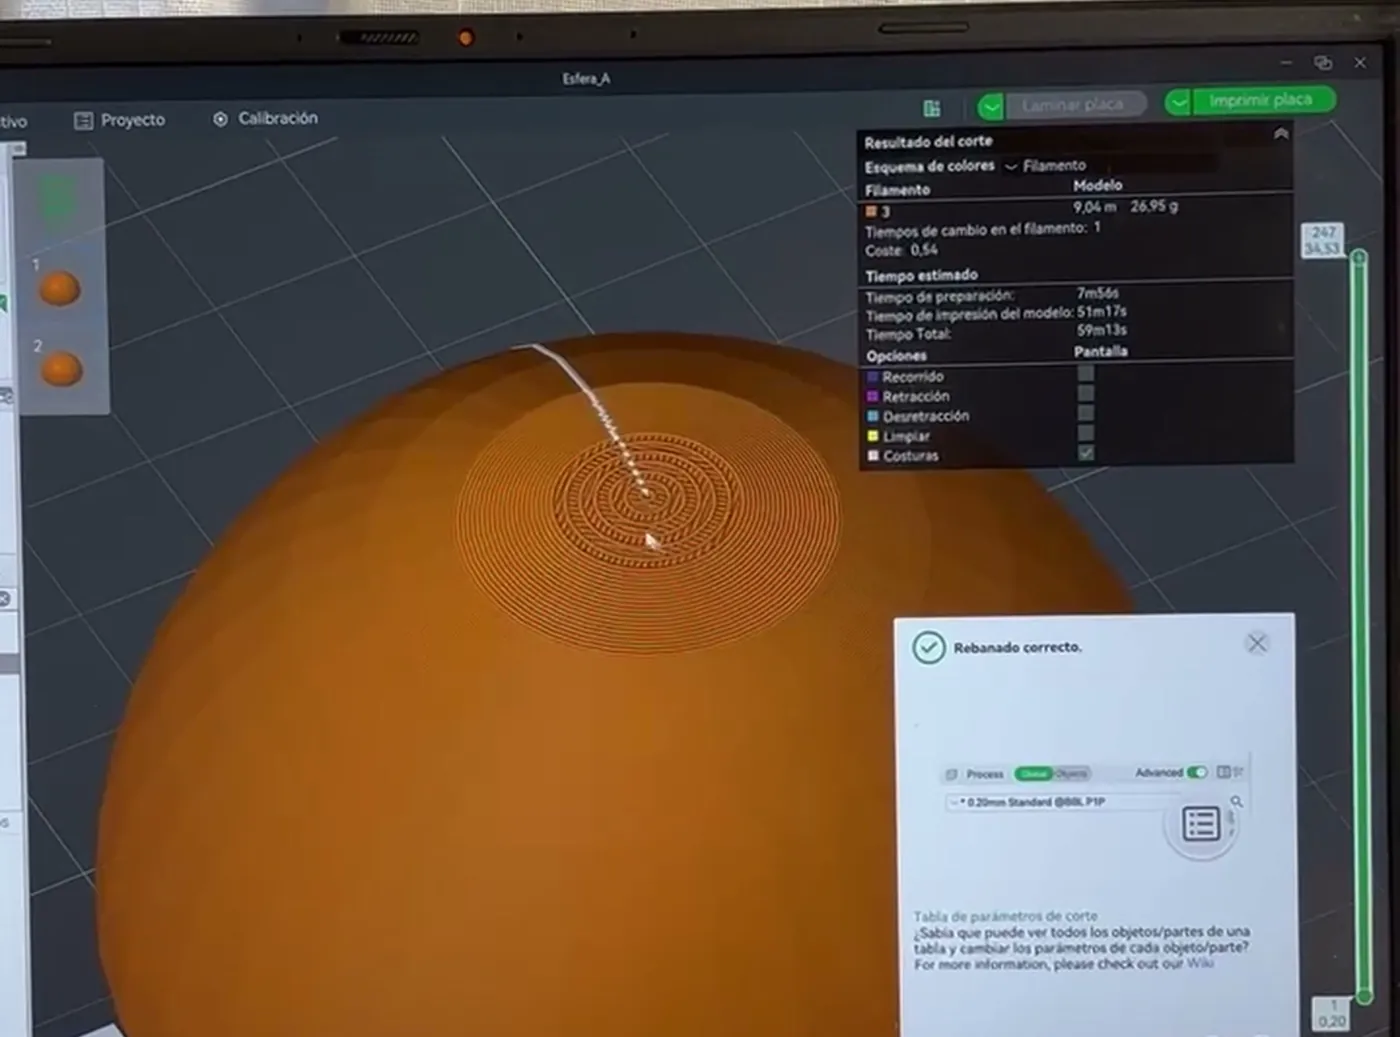
Task: Collapse the Resultado del corte panel
Action: coord(1281,133)
